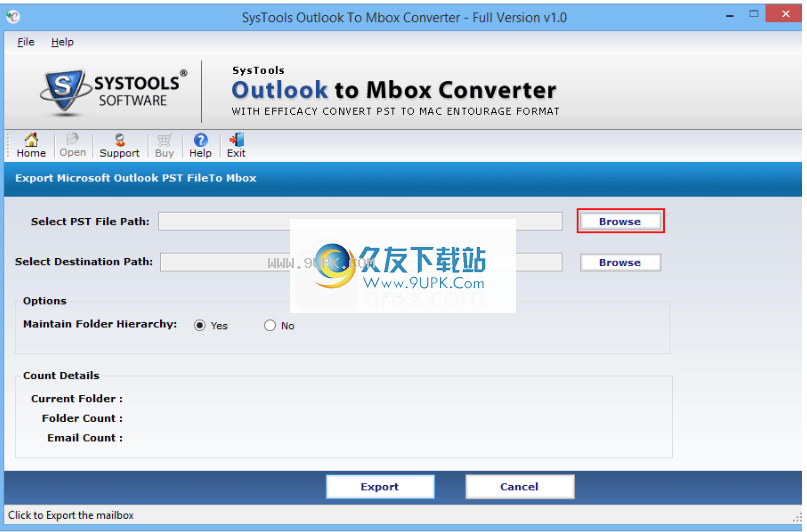Click 'Click to Export the mailbox' status text
The width and height of the screenshot is (807, 532).
coord(71,515)
